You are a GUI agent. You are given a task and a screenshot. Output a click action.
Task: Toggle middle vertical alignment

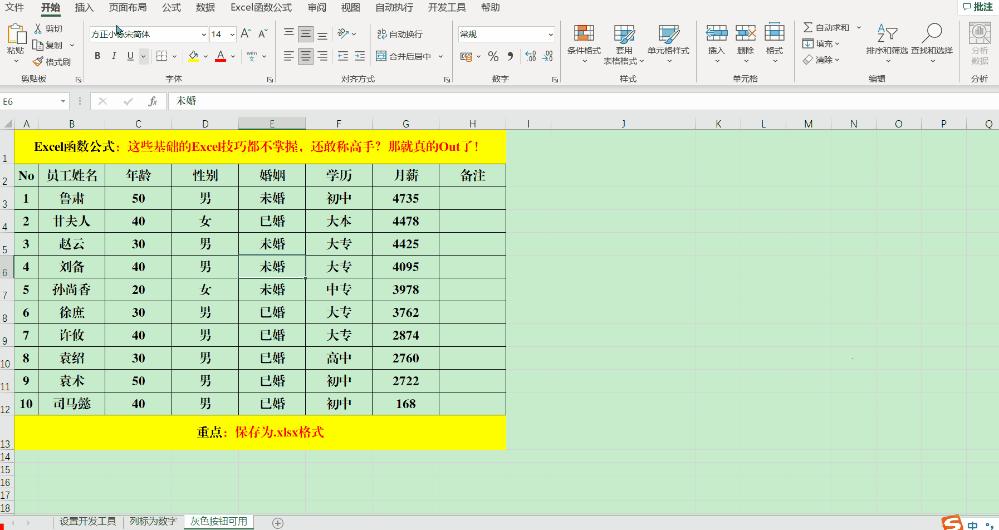(306, 34)
